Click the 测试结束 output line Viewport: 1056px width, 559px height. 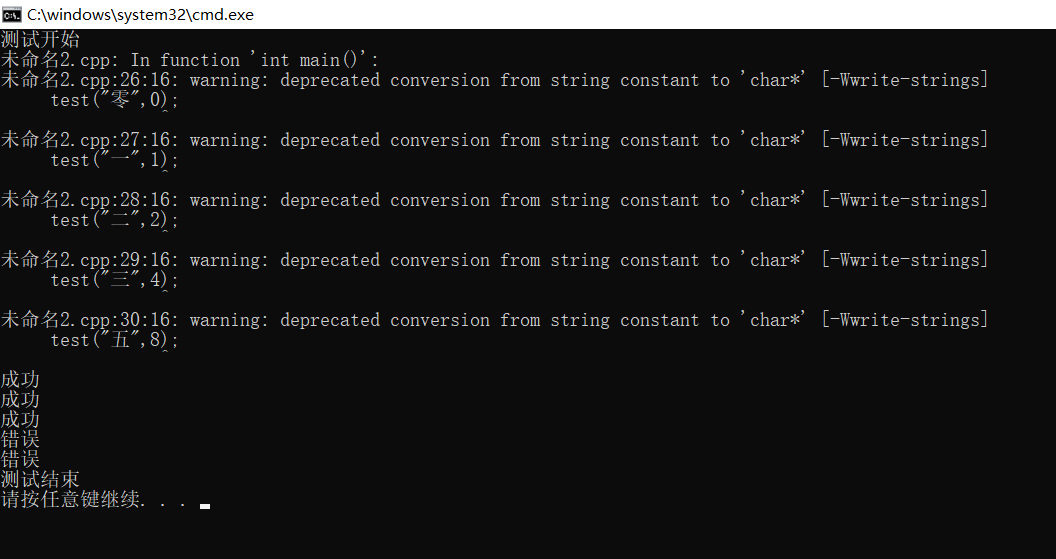click(x=40, y=480)
